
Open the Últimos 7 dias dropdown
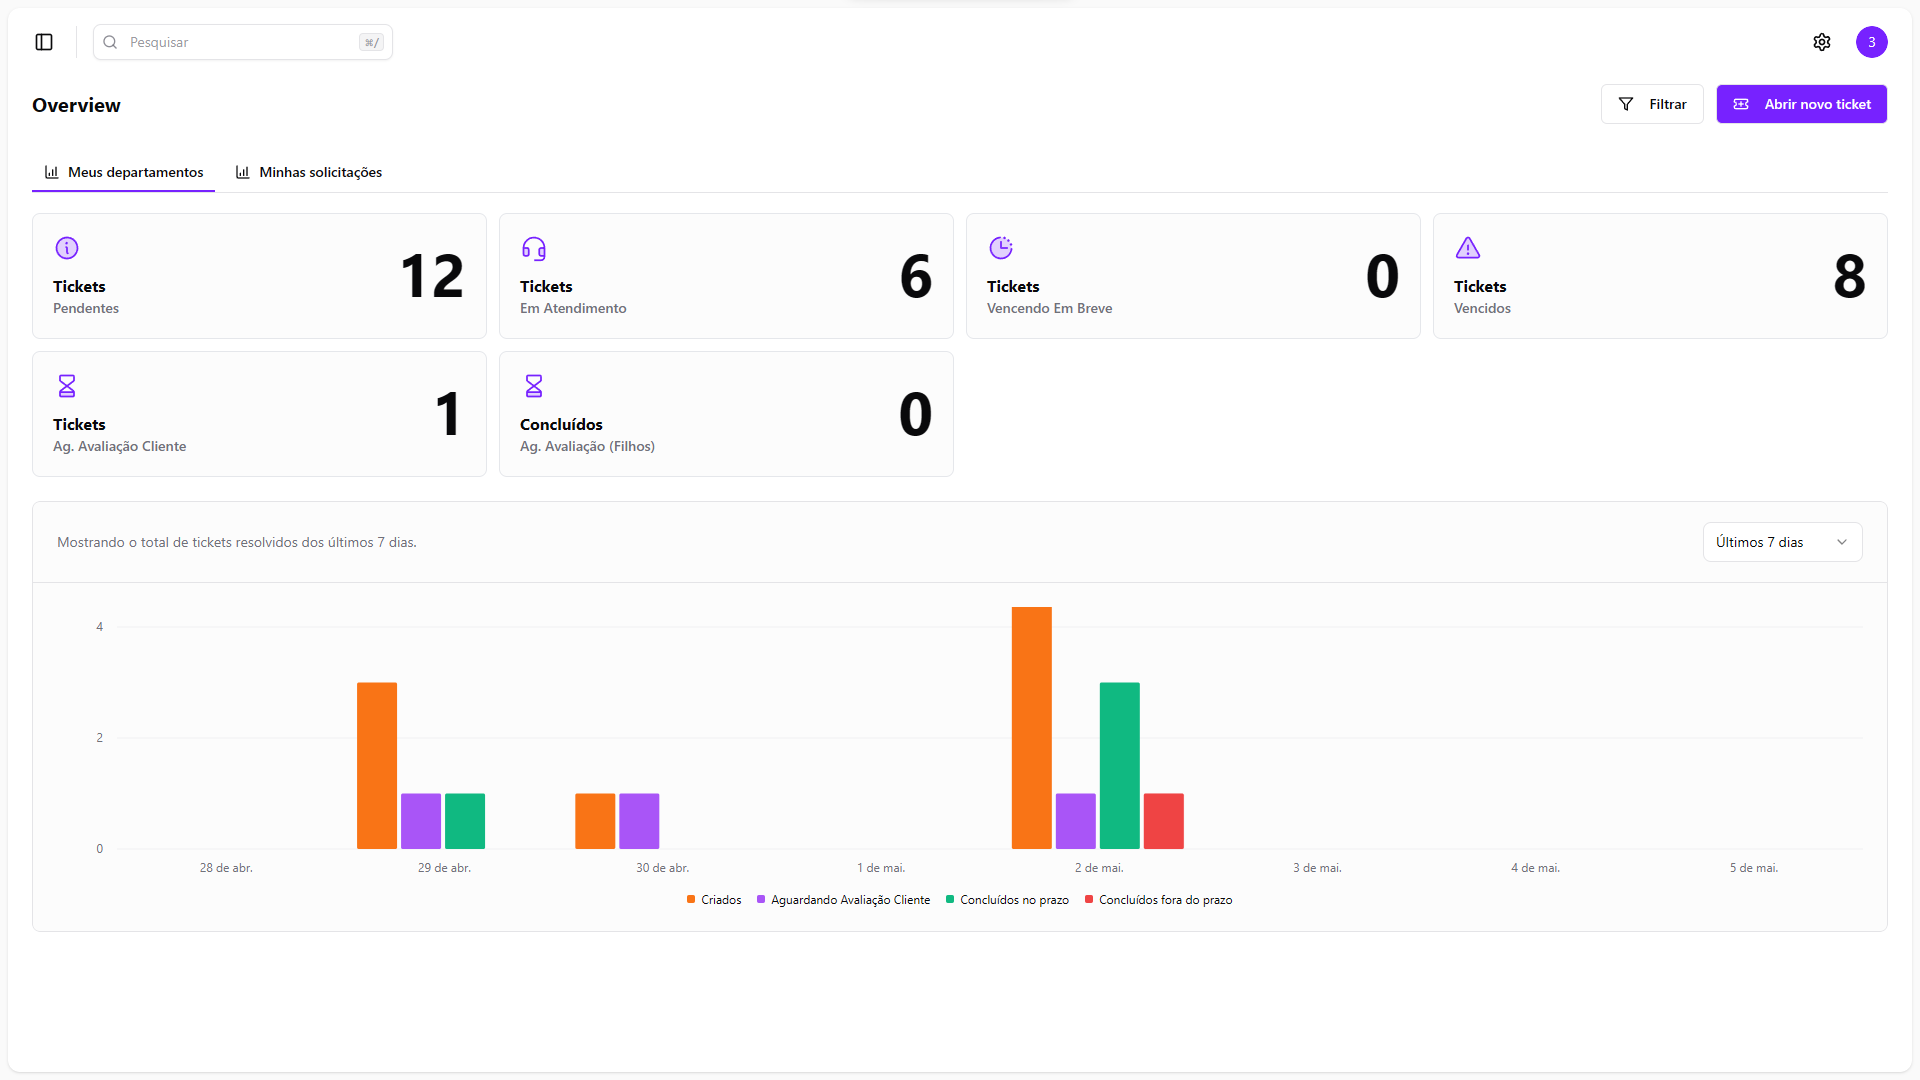click(x=1781, y=542)
